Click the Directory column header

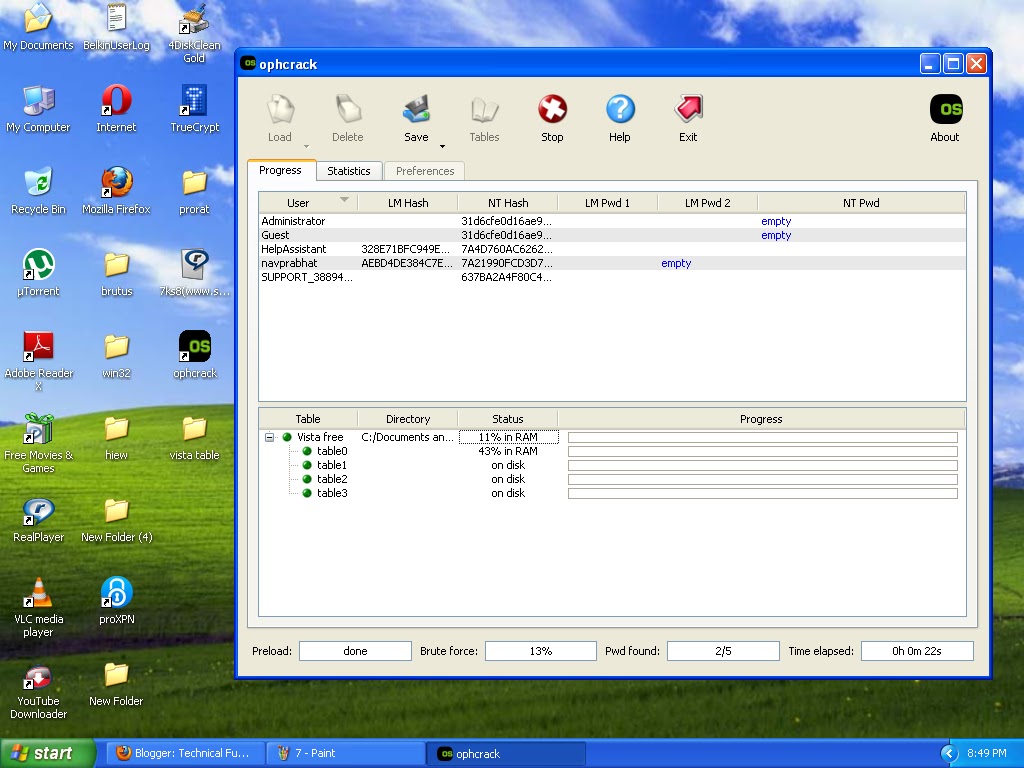point(408,419)
